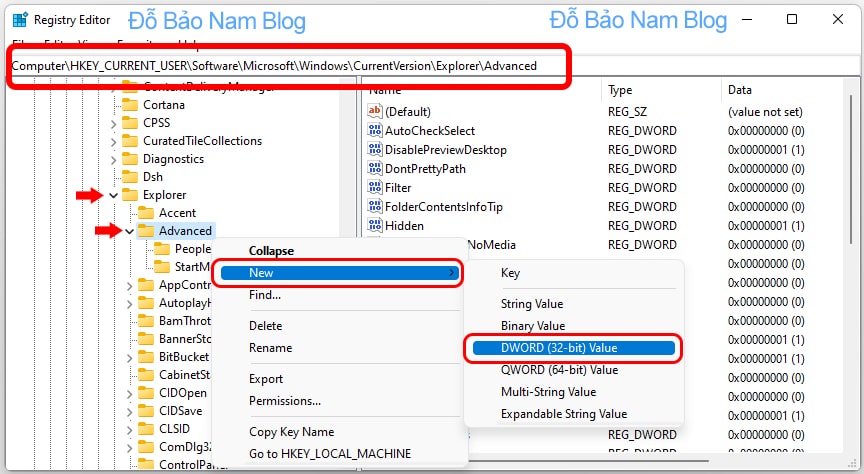Click the AutoCheckSelect DWORD icon
Image resolution: width=864 pixels, height=474 pixels.
pyautogui.click(x=375, y=131)
